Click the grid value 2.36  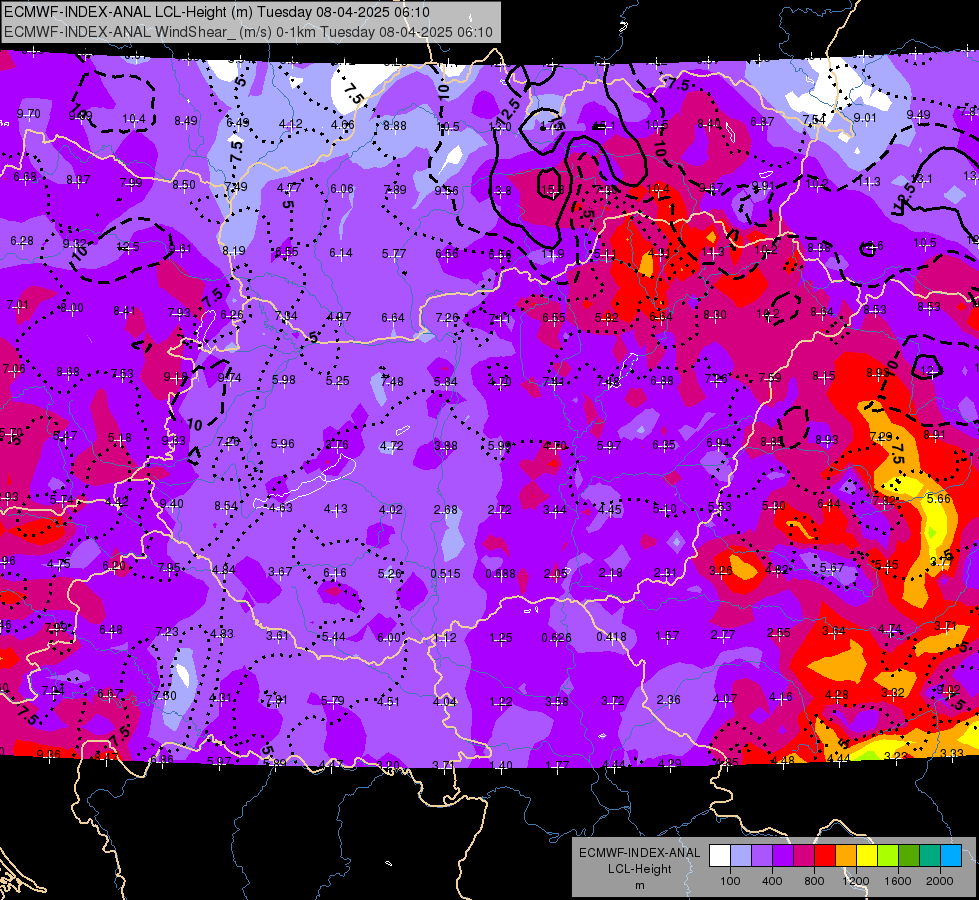coord(668,700)
